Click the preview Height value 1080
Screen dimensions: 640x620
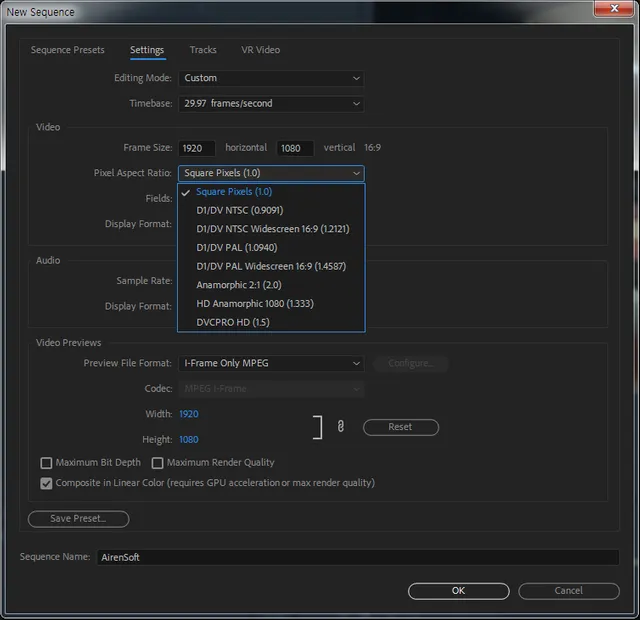[189, 440]
